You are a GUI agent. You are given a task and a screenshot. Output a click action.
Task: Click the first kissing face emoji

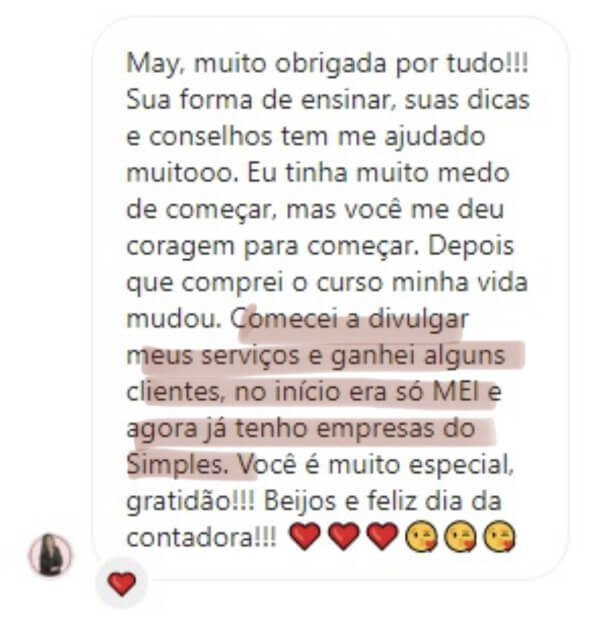pos(421,536)
